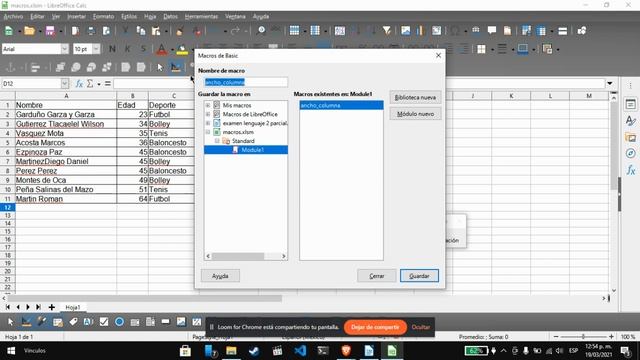This screenshot has width=640, height=360.
Task: Click the Ocultar link in Loom bar
Action: coord(420,327)
